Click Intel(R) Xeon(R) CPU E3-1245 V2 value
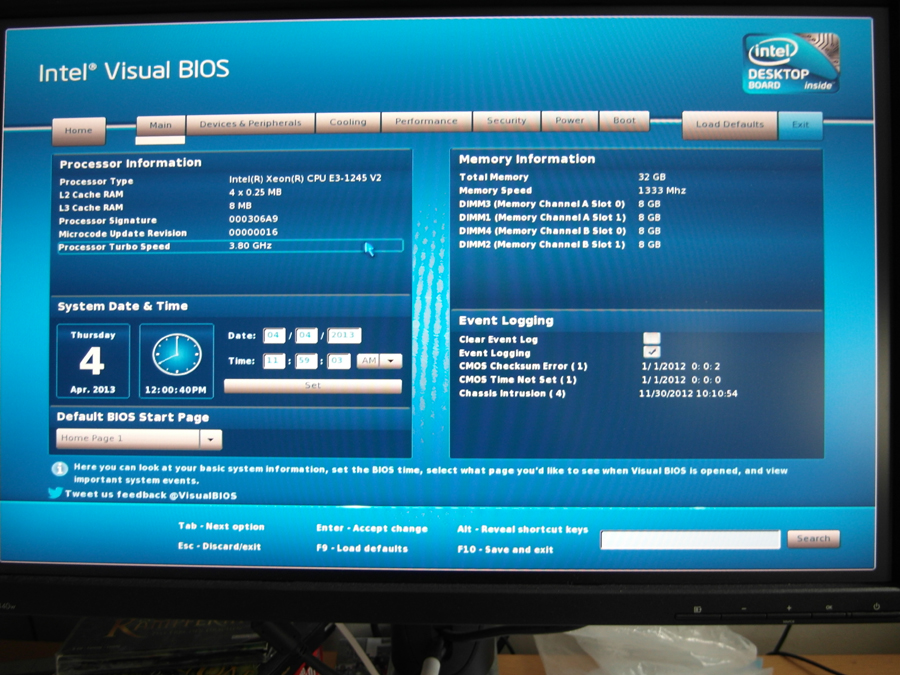900x675 pixels. tap(305, 179)
